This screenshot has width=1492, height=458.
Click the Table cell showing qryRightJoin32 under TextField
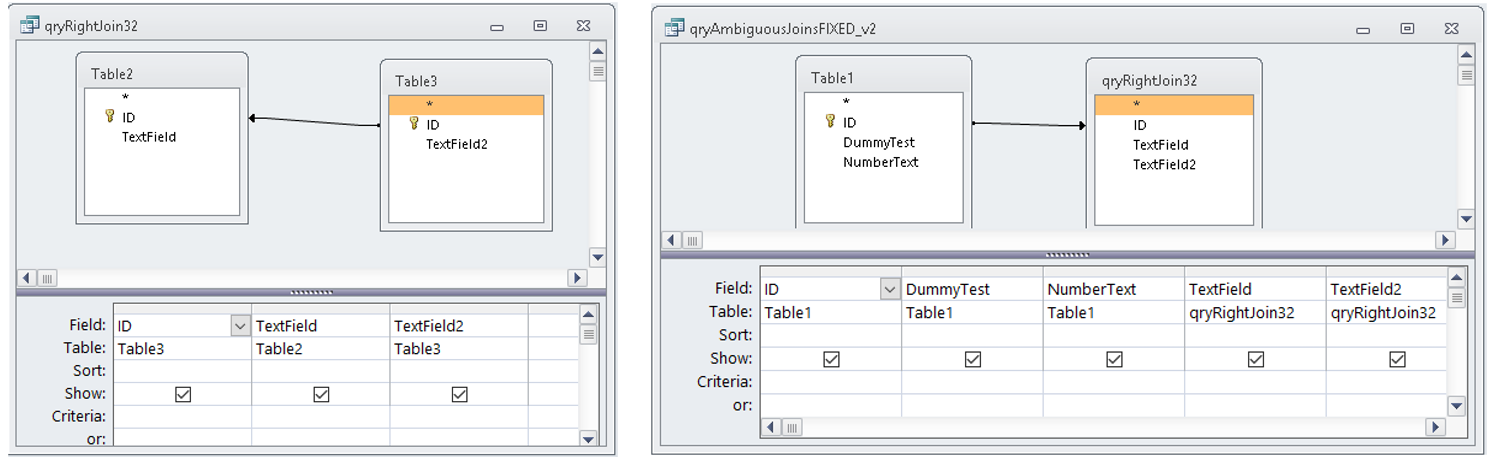[x=1255, y=313]
